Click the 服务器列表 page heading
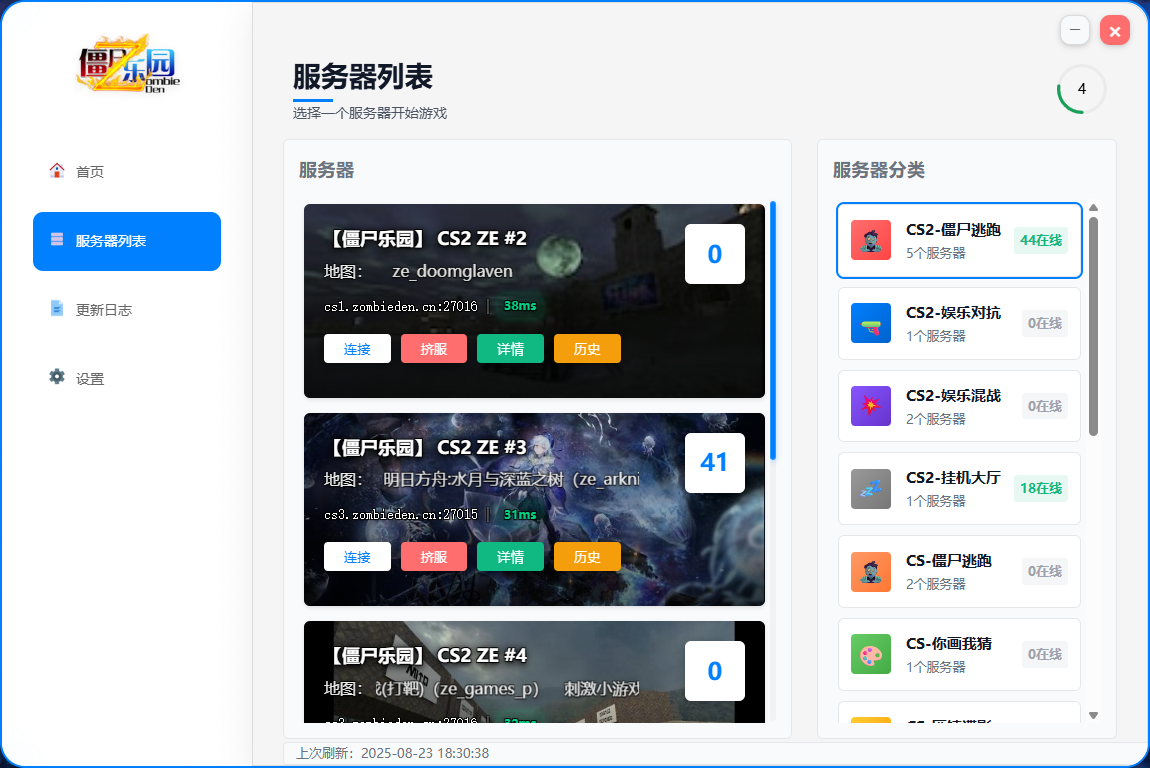This screenshot has width=1150, height=768. 363,77
